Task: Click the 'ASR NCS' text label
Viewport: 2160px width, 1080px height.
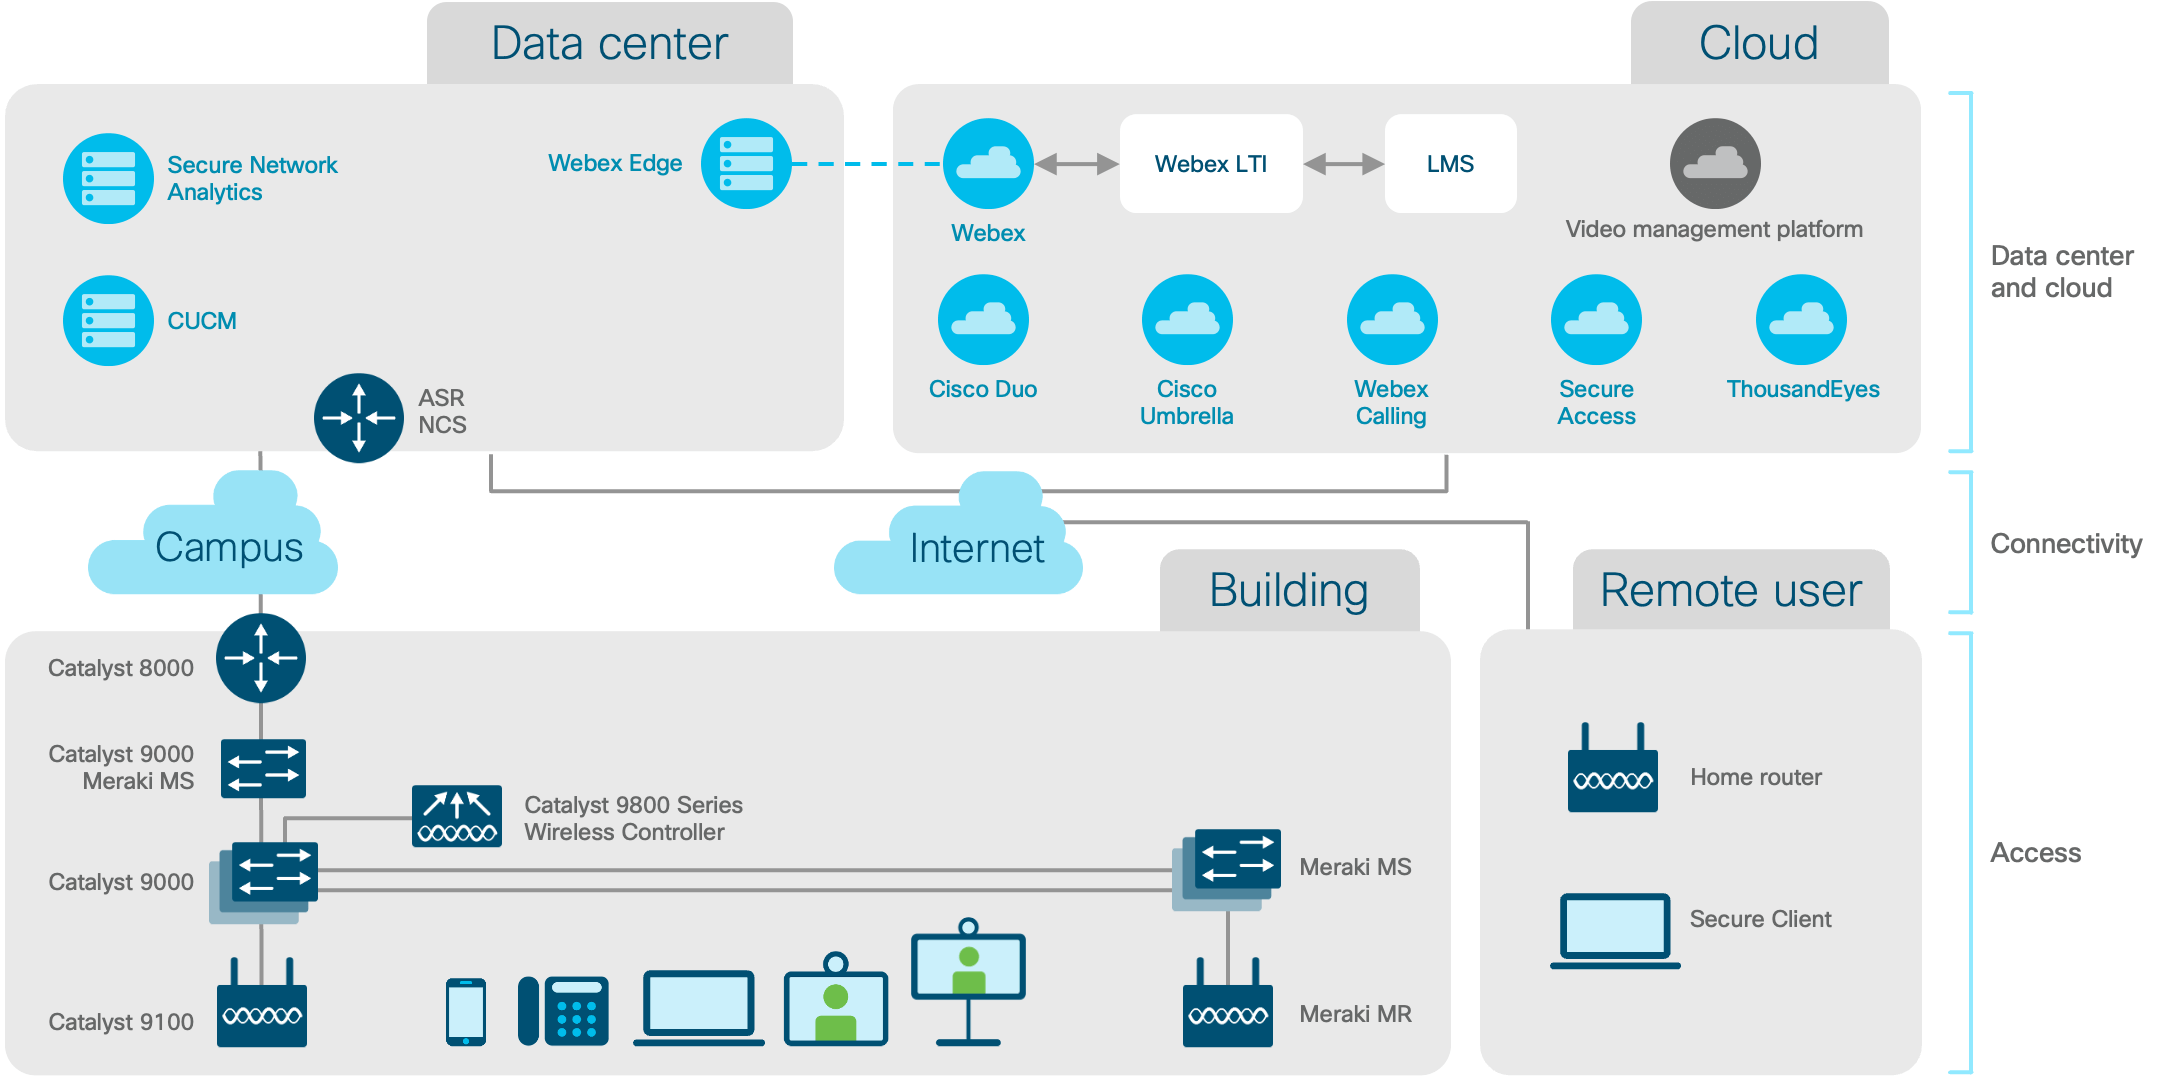Action: coord(442,411)
